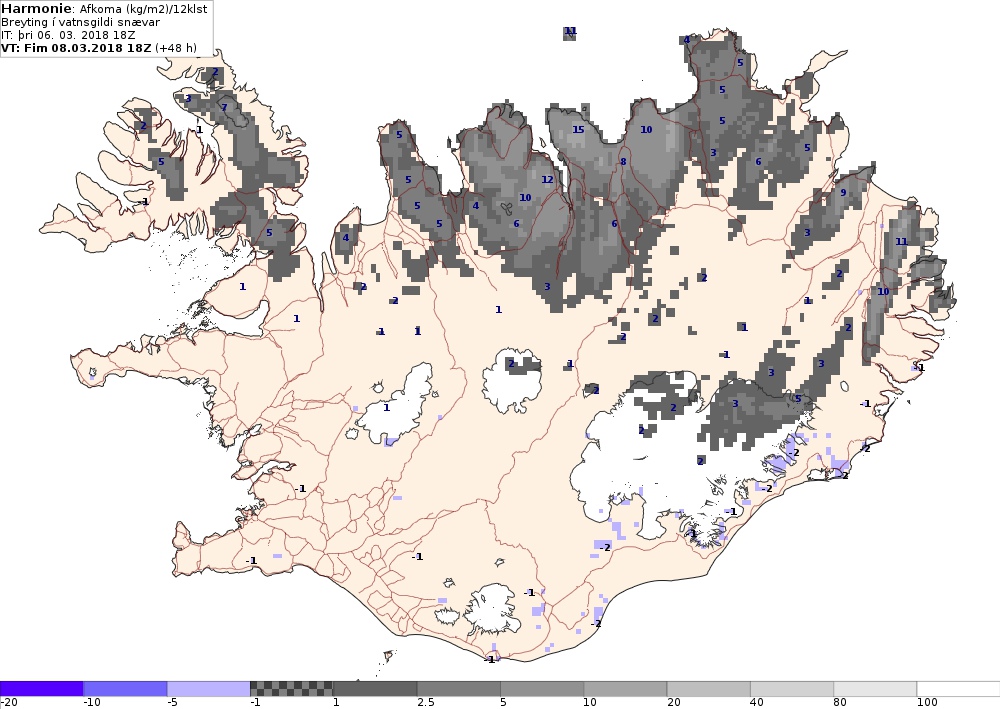Click the '8' value on the map
Screen dimensions: 1000x709
coord(623,161)
